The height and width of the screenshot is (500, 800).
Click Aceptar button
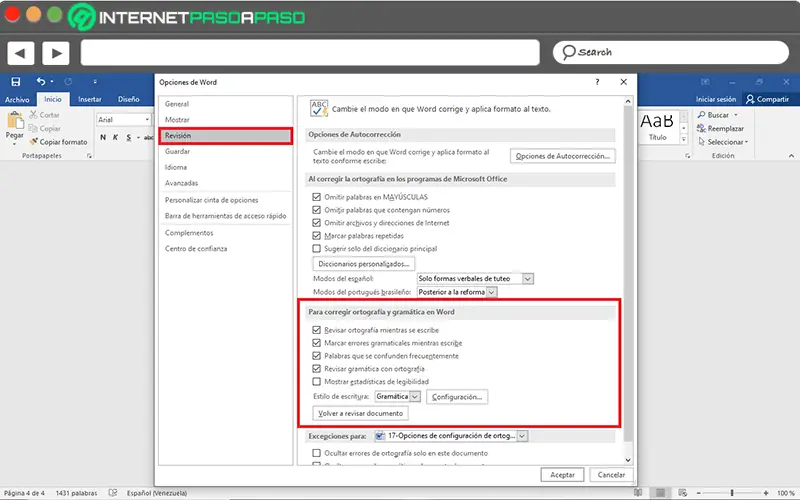tap(562, 474)
